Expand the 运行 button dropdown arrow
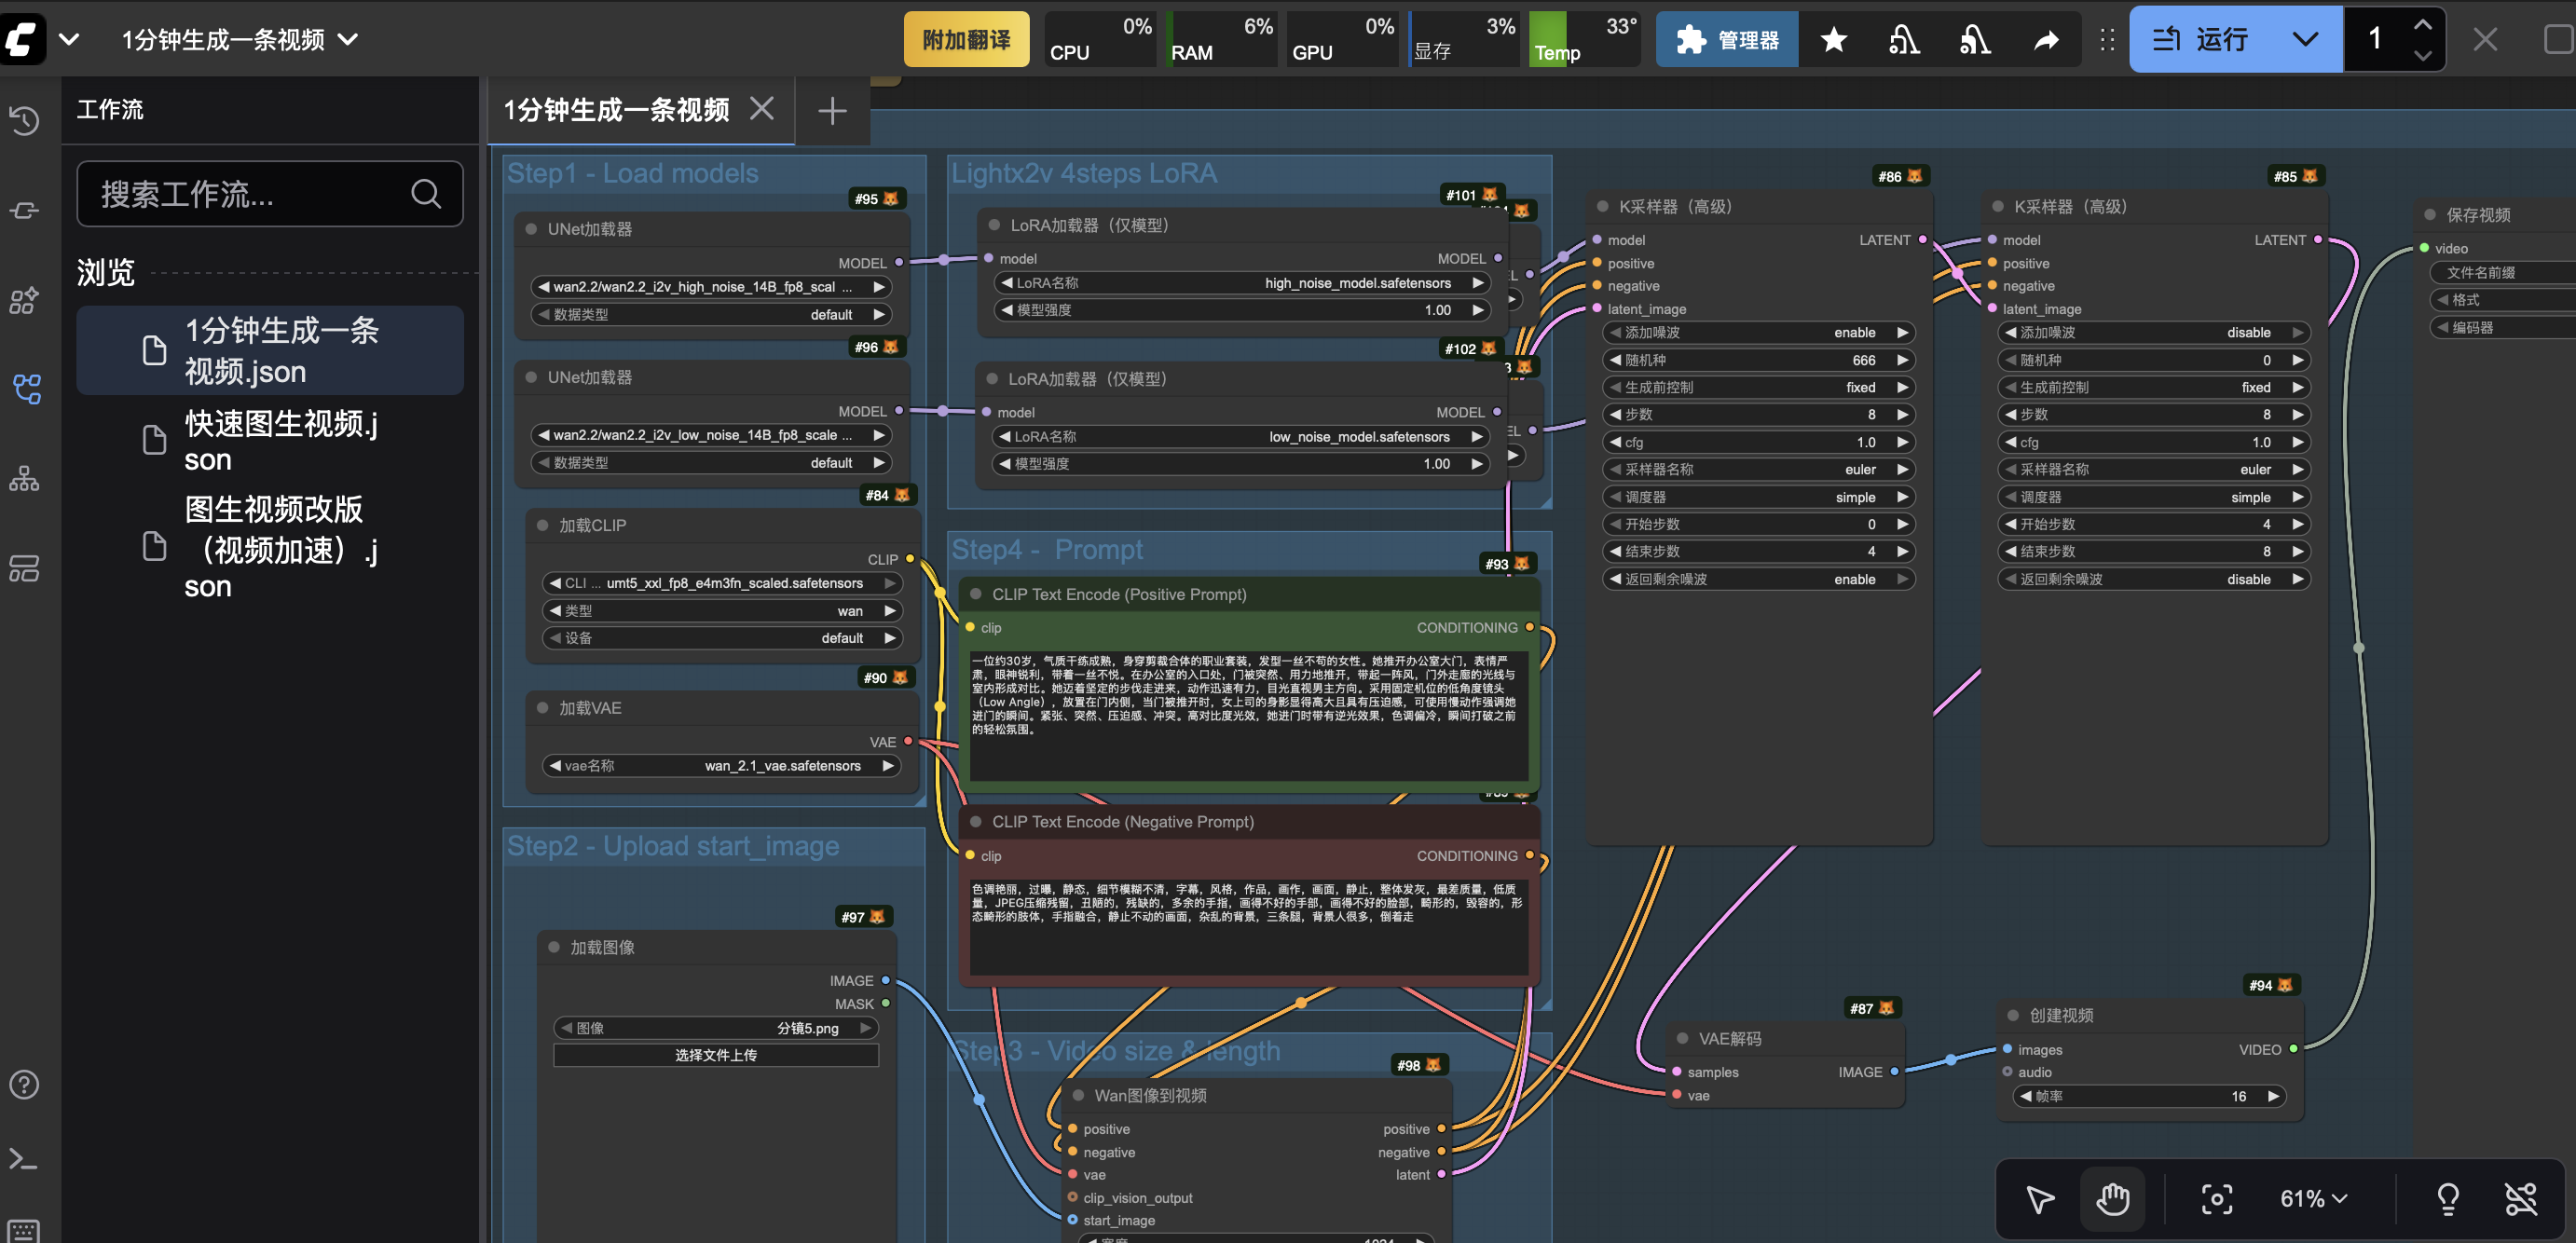2576x1243 pixels. (x=2304, y=40)
